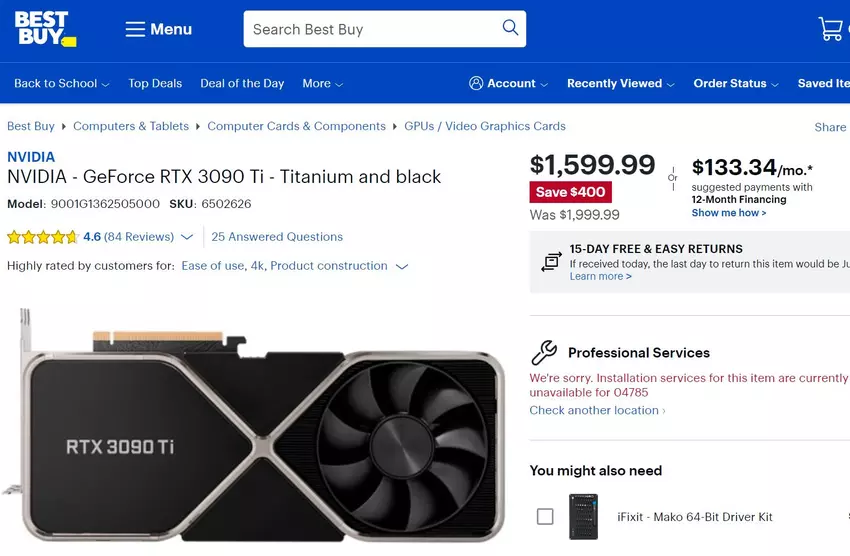Image resolution: width=850 pixels, height=556 pixels.
Task: Click into the Search Best Buy field
Action: [x=370, y=29]
